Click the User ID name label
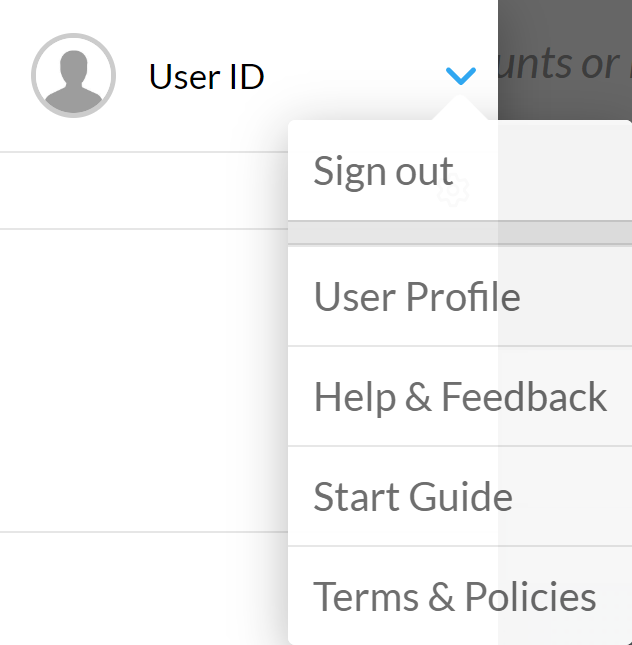 (206, 77)
